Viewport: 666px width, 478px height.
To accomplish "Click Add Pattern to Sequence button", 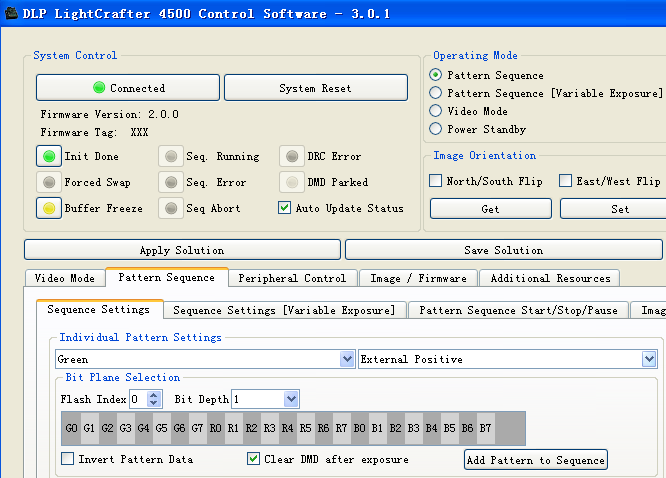I will pos(536,460).
